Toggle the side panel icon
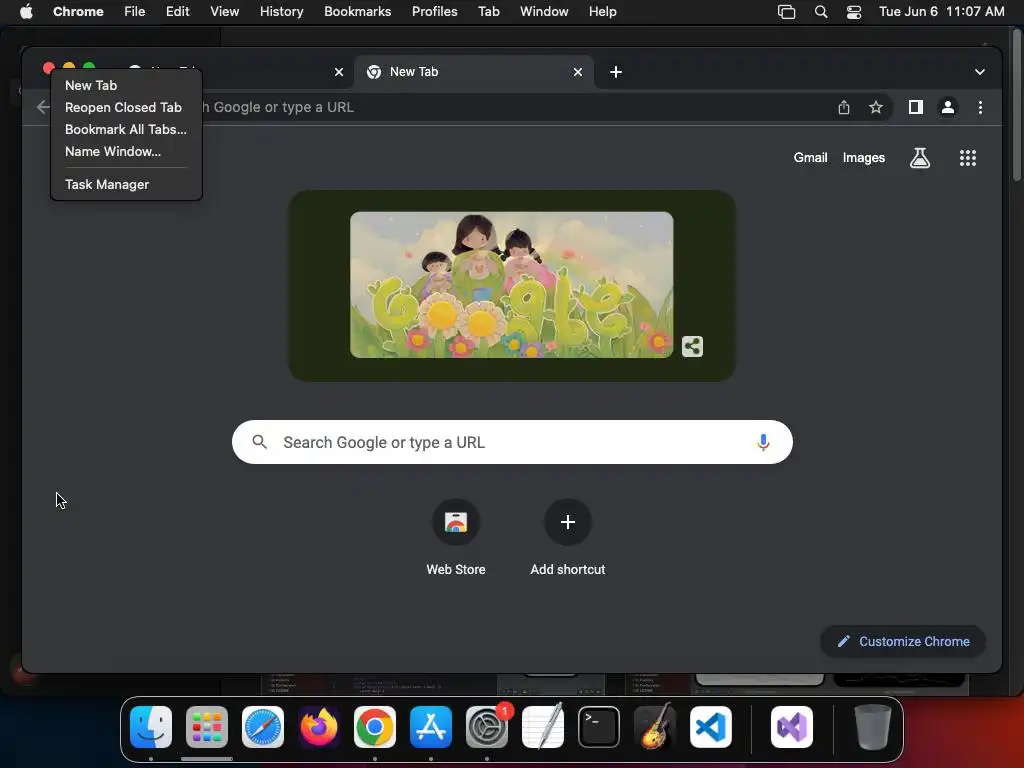This screenshot has height=768, width=1024. click(x=916, y=107)
